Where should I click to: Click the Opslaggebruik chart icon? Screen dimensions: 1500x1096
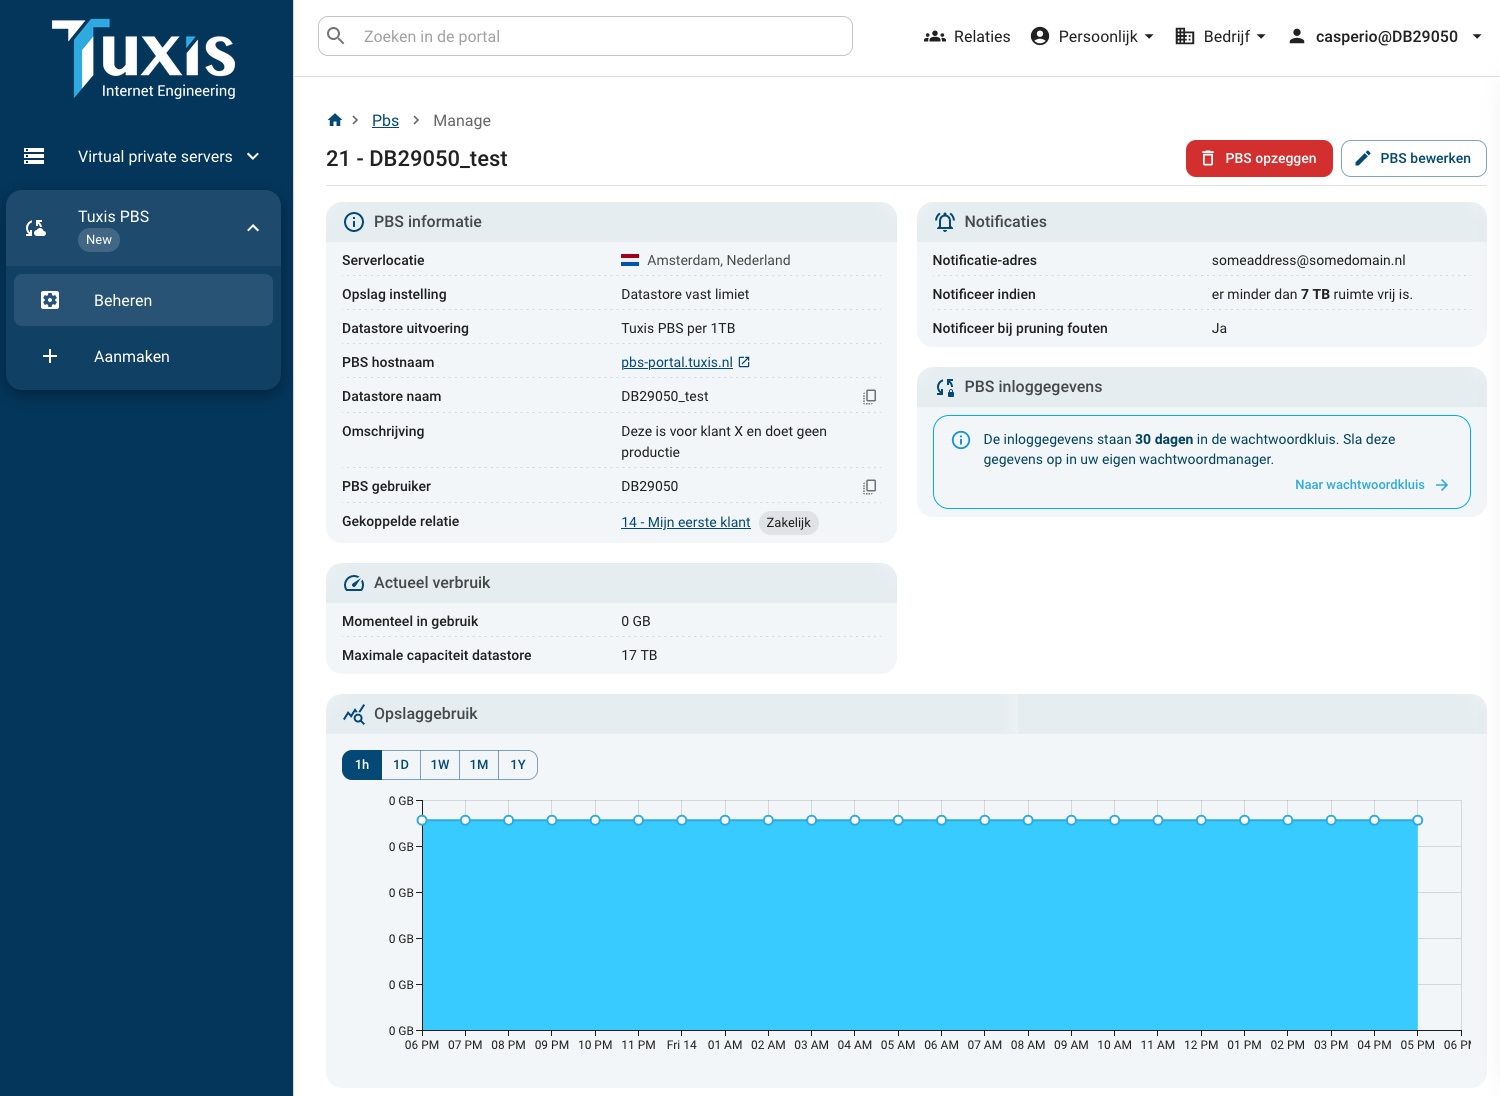point(354,714)
